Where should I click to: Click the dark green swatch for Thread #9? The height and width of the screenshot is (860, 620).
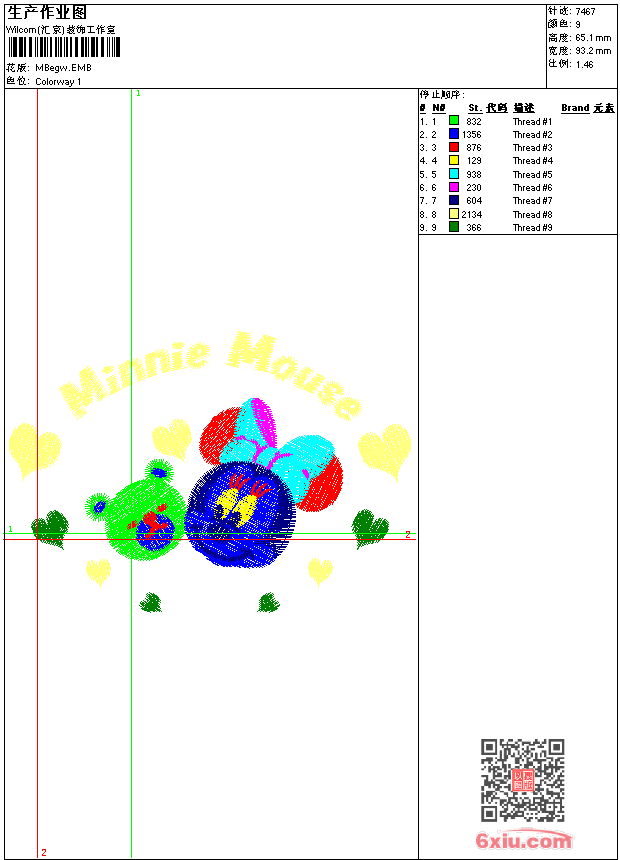click(454, 227)
